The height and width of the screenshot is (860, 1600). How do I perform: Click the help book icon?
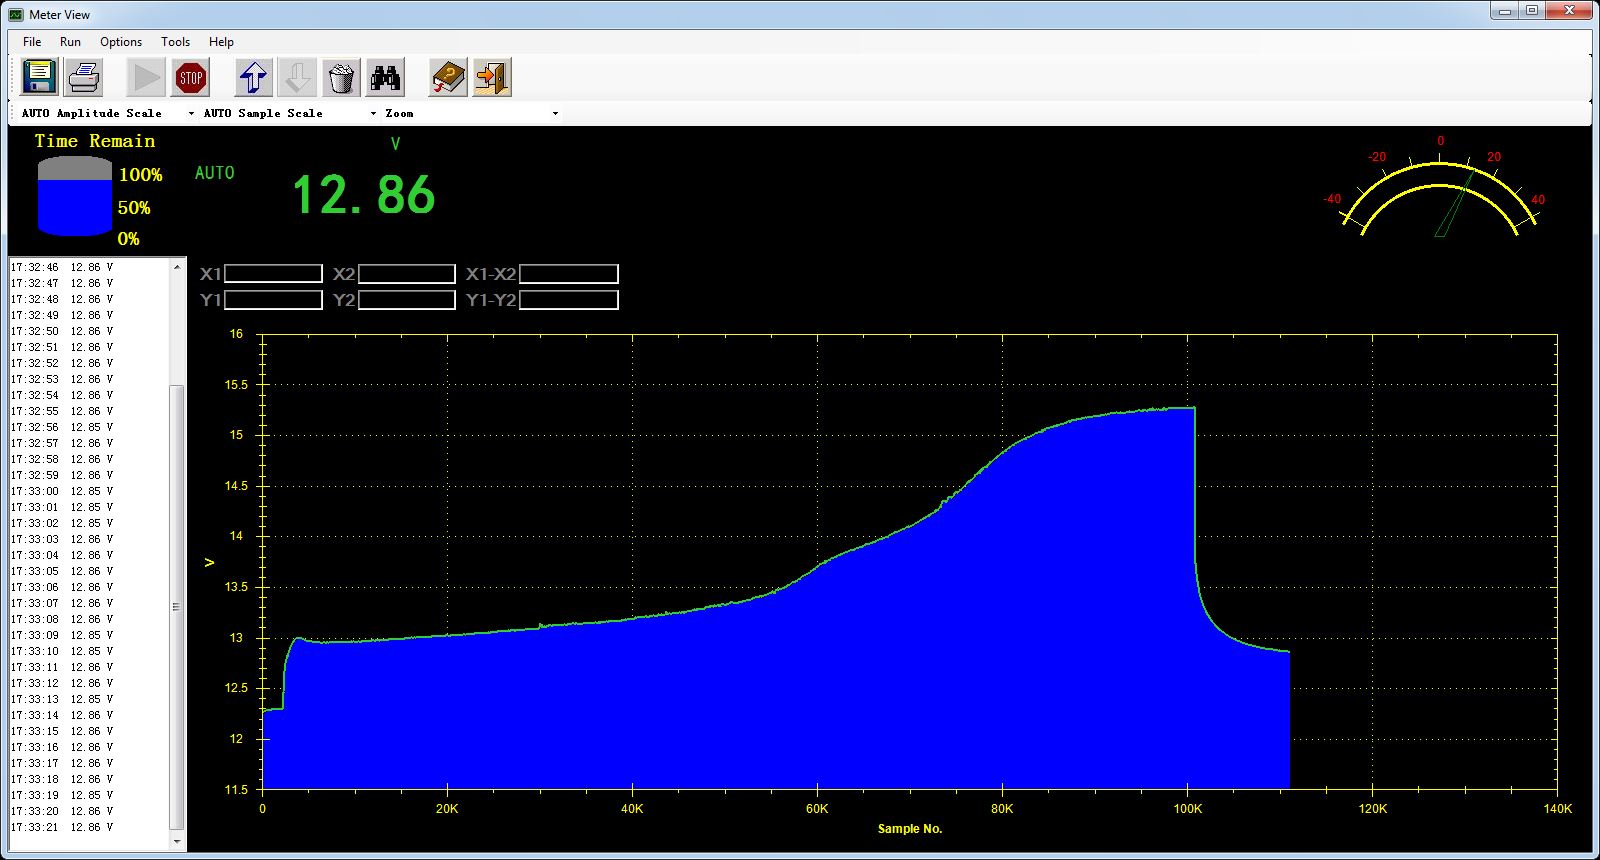[x=449, y=77]
